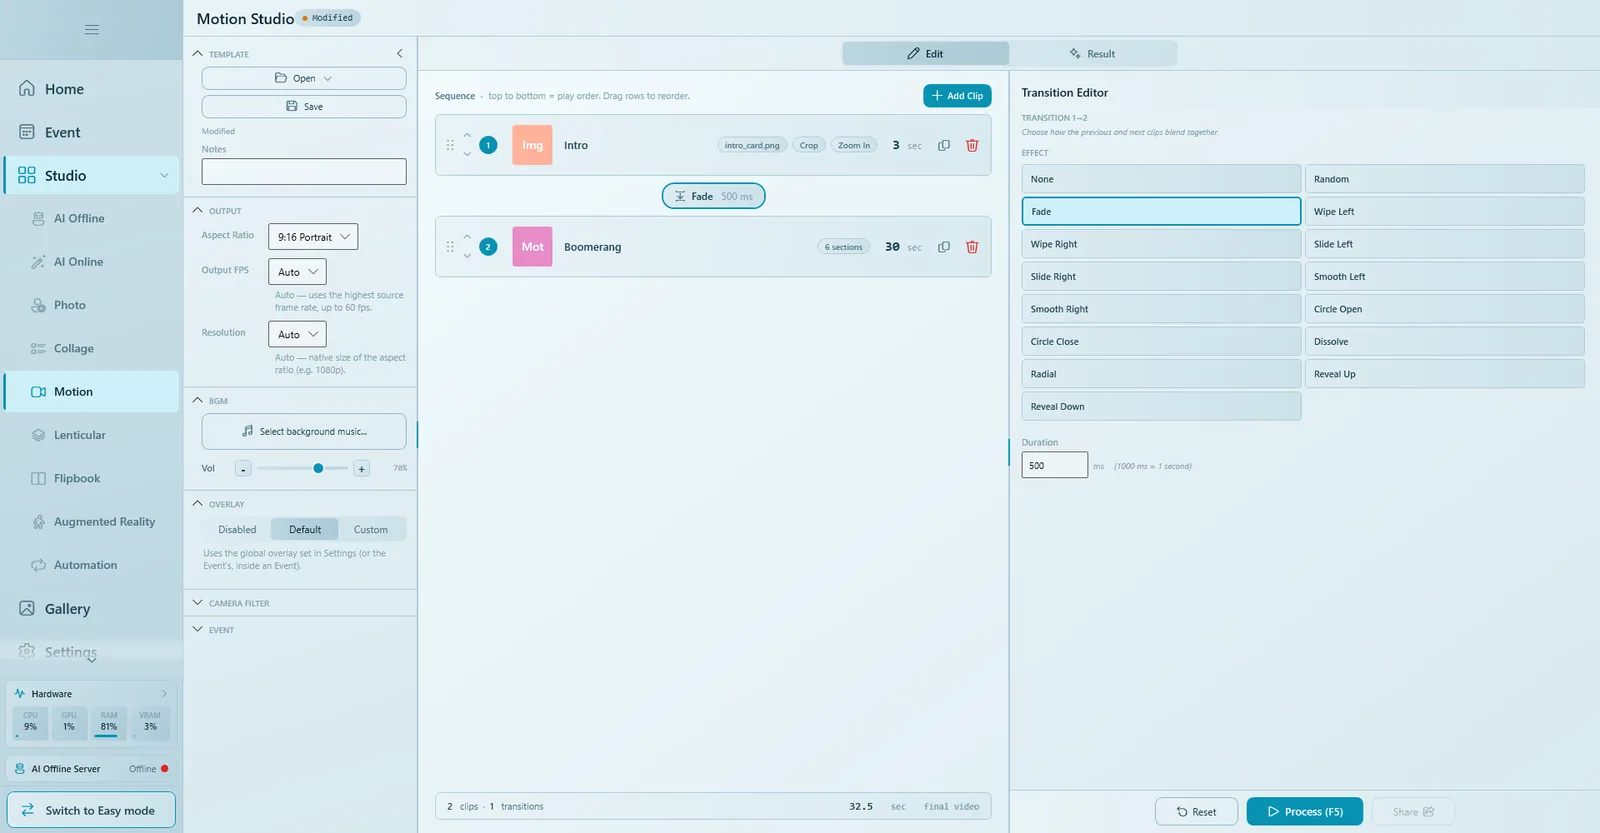Grab the Intro clip drag handle
1600x833 pixels.
pyautogui.click(x=450, y=145)
